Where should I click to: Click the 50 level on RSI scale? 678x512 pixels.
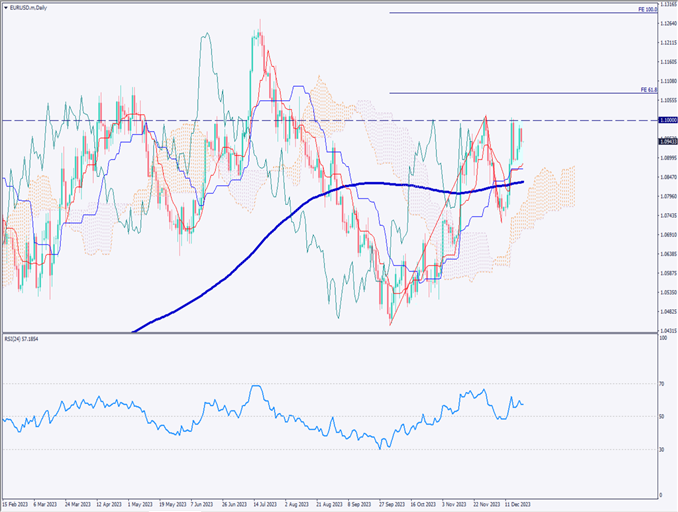(663, 416)
